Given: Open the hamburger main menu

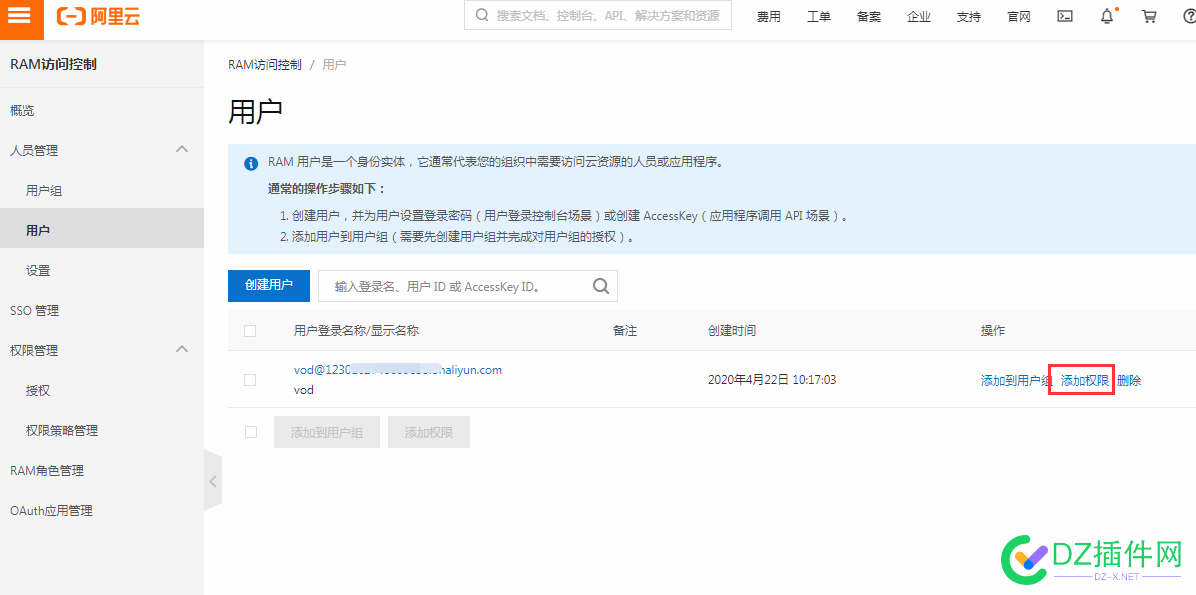Looking at the screenshot, I should pos(20,16).
